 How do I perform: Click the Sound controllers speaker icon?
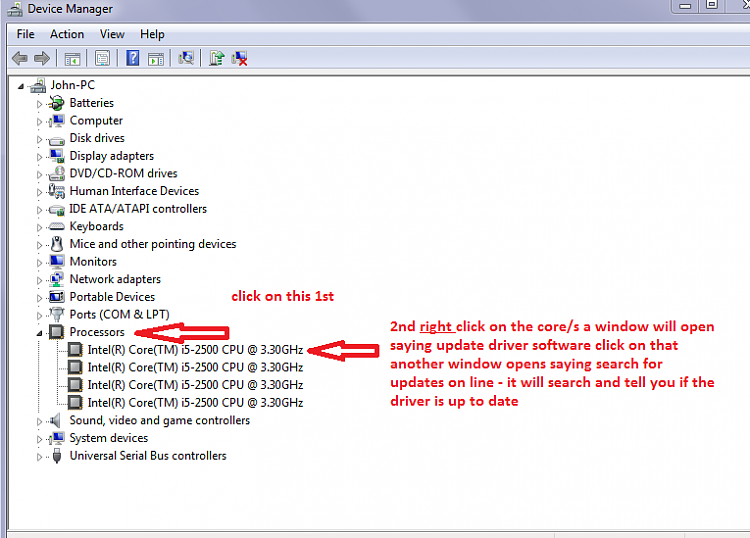56,420
